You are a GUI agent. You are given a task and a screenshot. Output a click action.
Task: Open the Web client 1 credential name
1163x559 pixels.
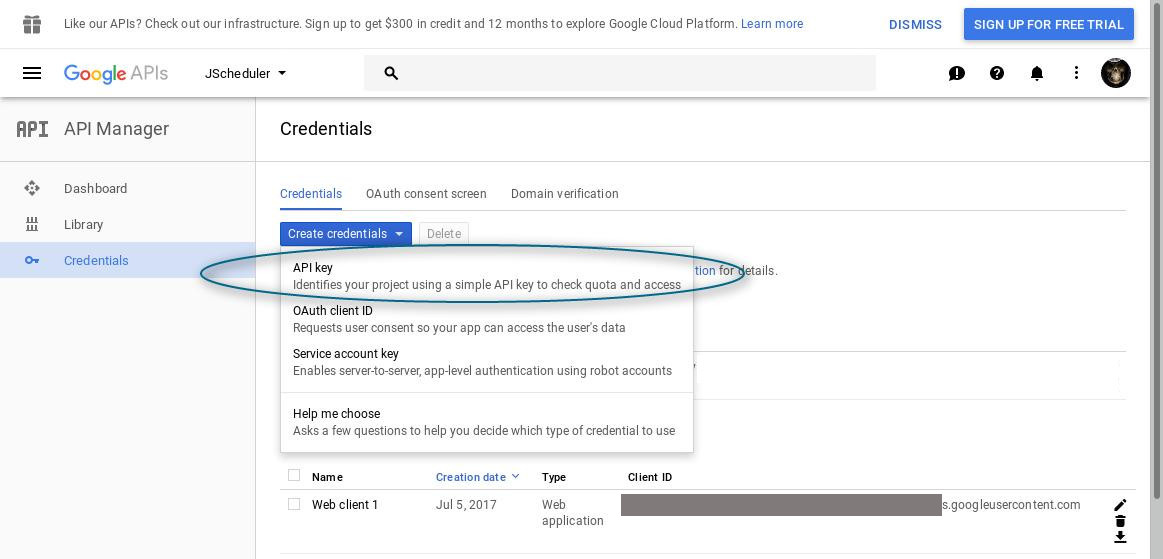(x=345, y=504)
